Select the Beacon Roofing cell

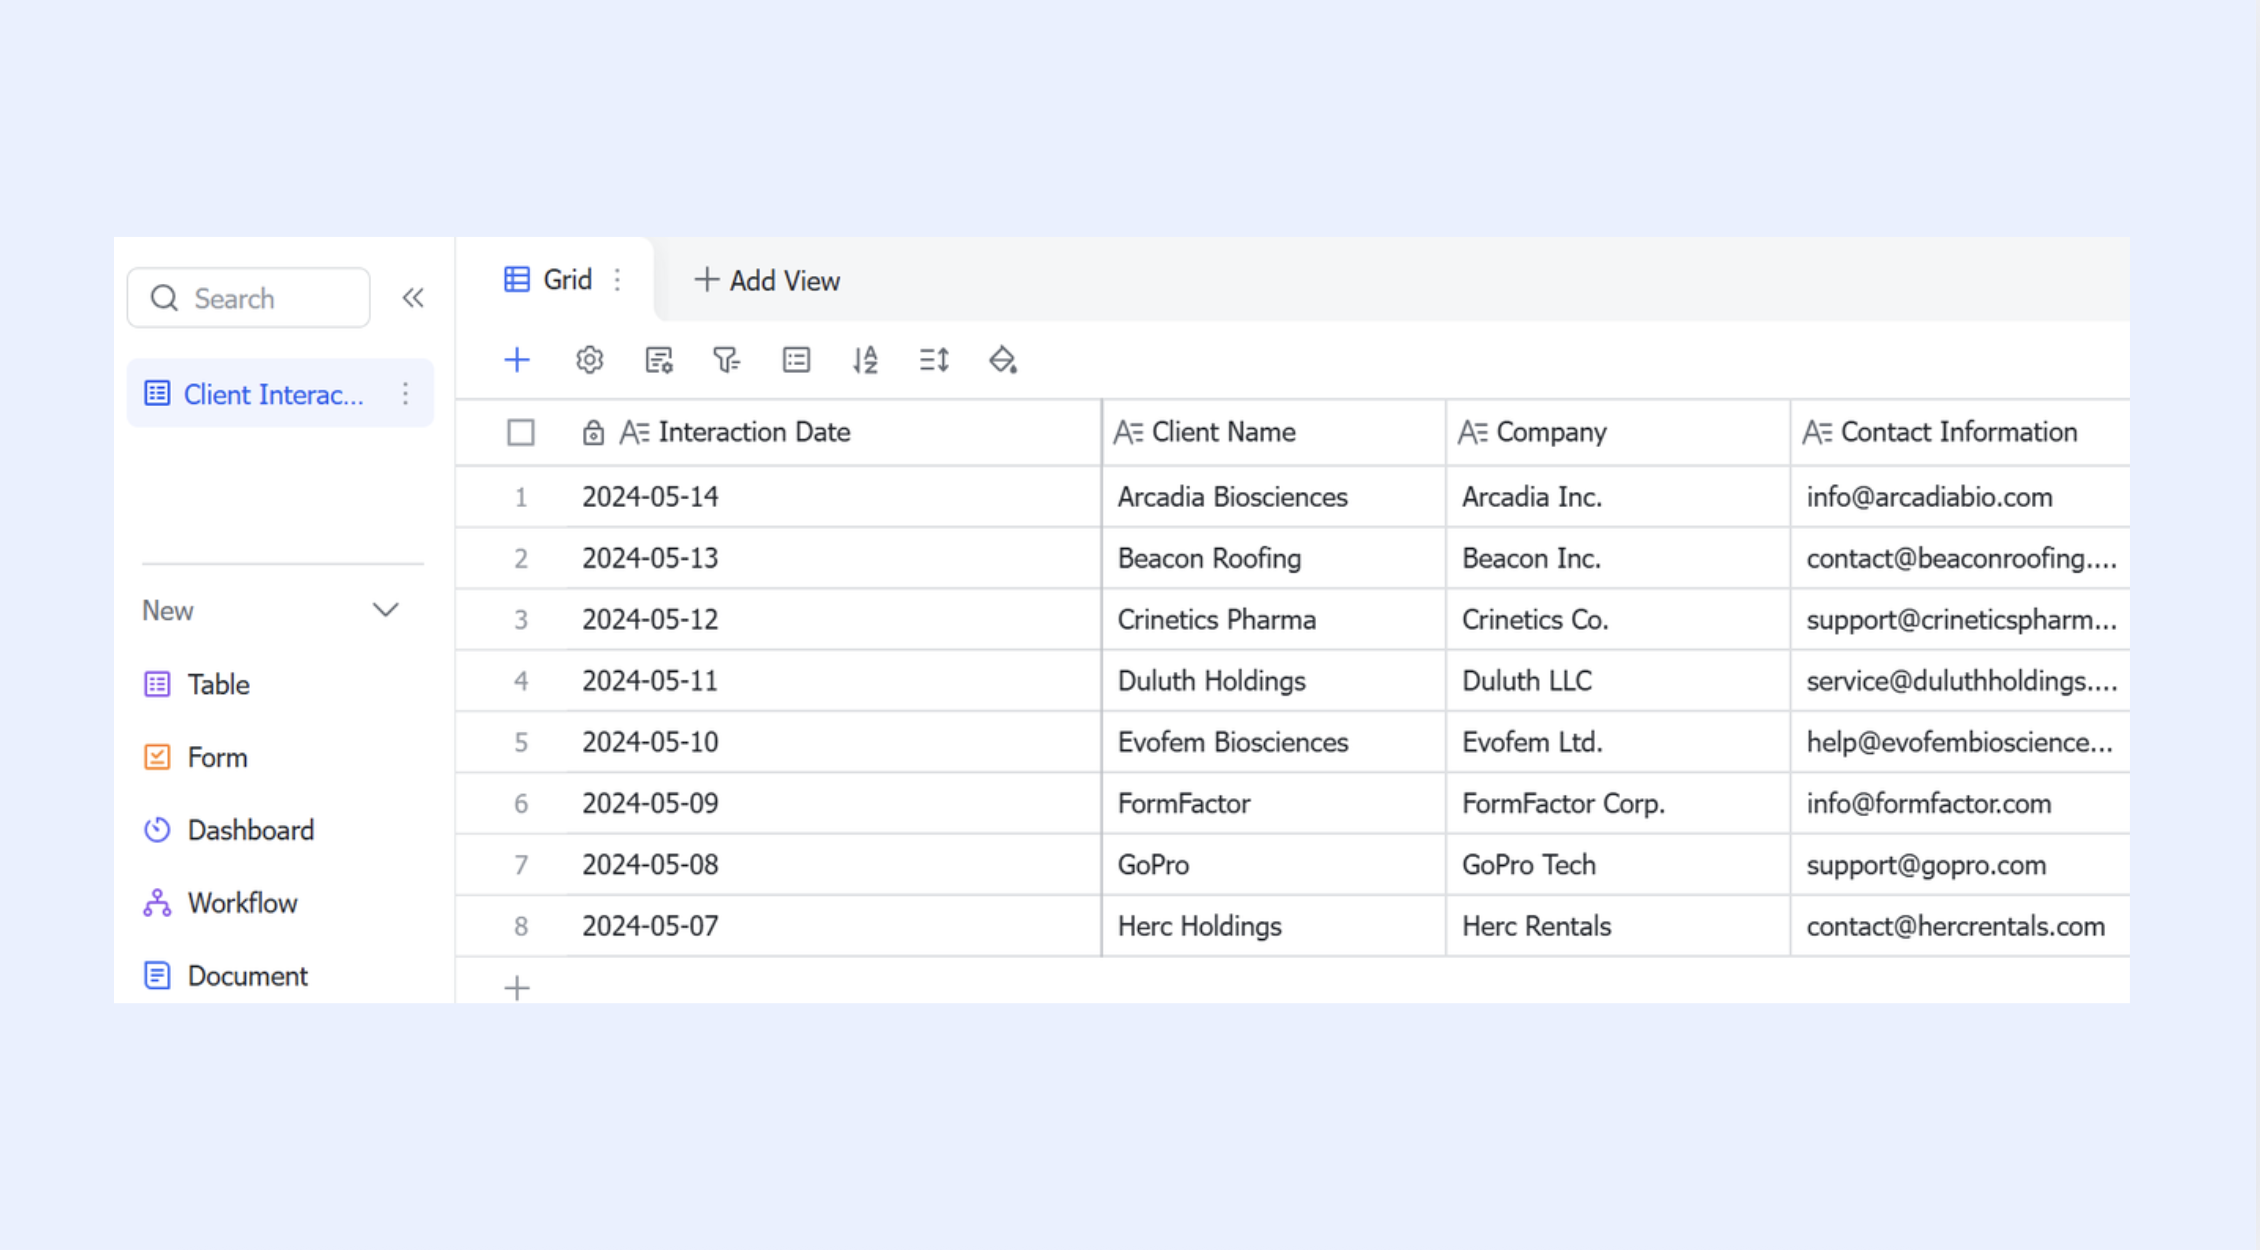(1274, 558)
